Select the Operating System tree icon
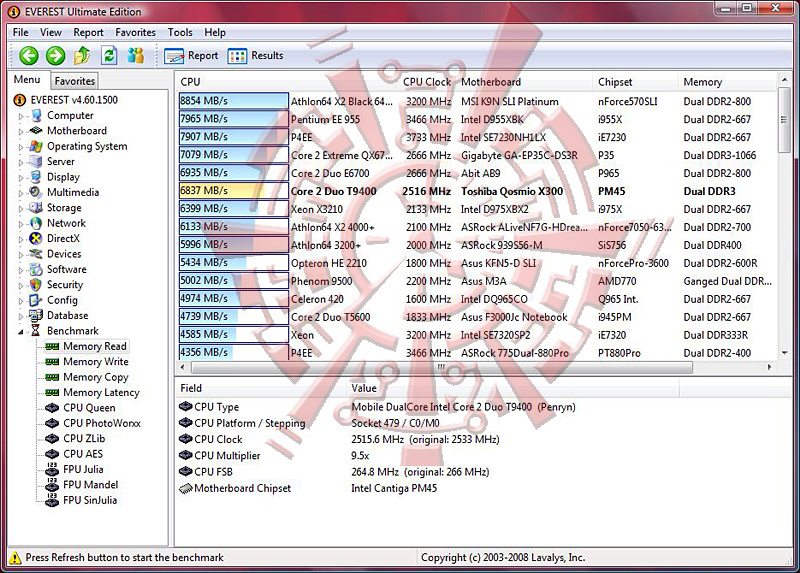The image size is (800, 573). point(36,146)
